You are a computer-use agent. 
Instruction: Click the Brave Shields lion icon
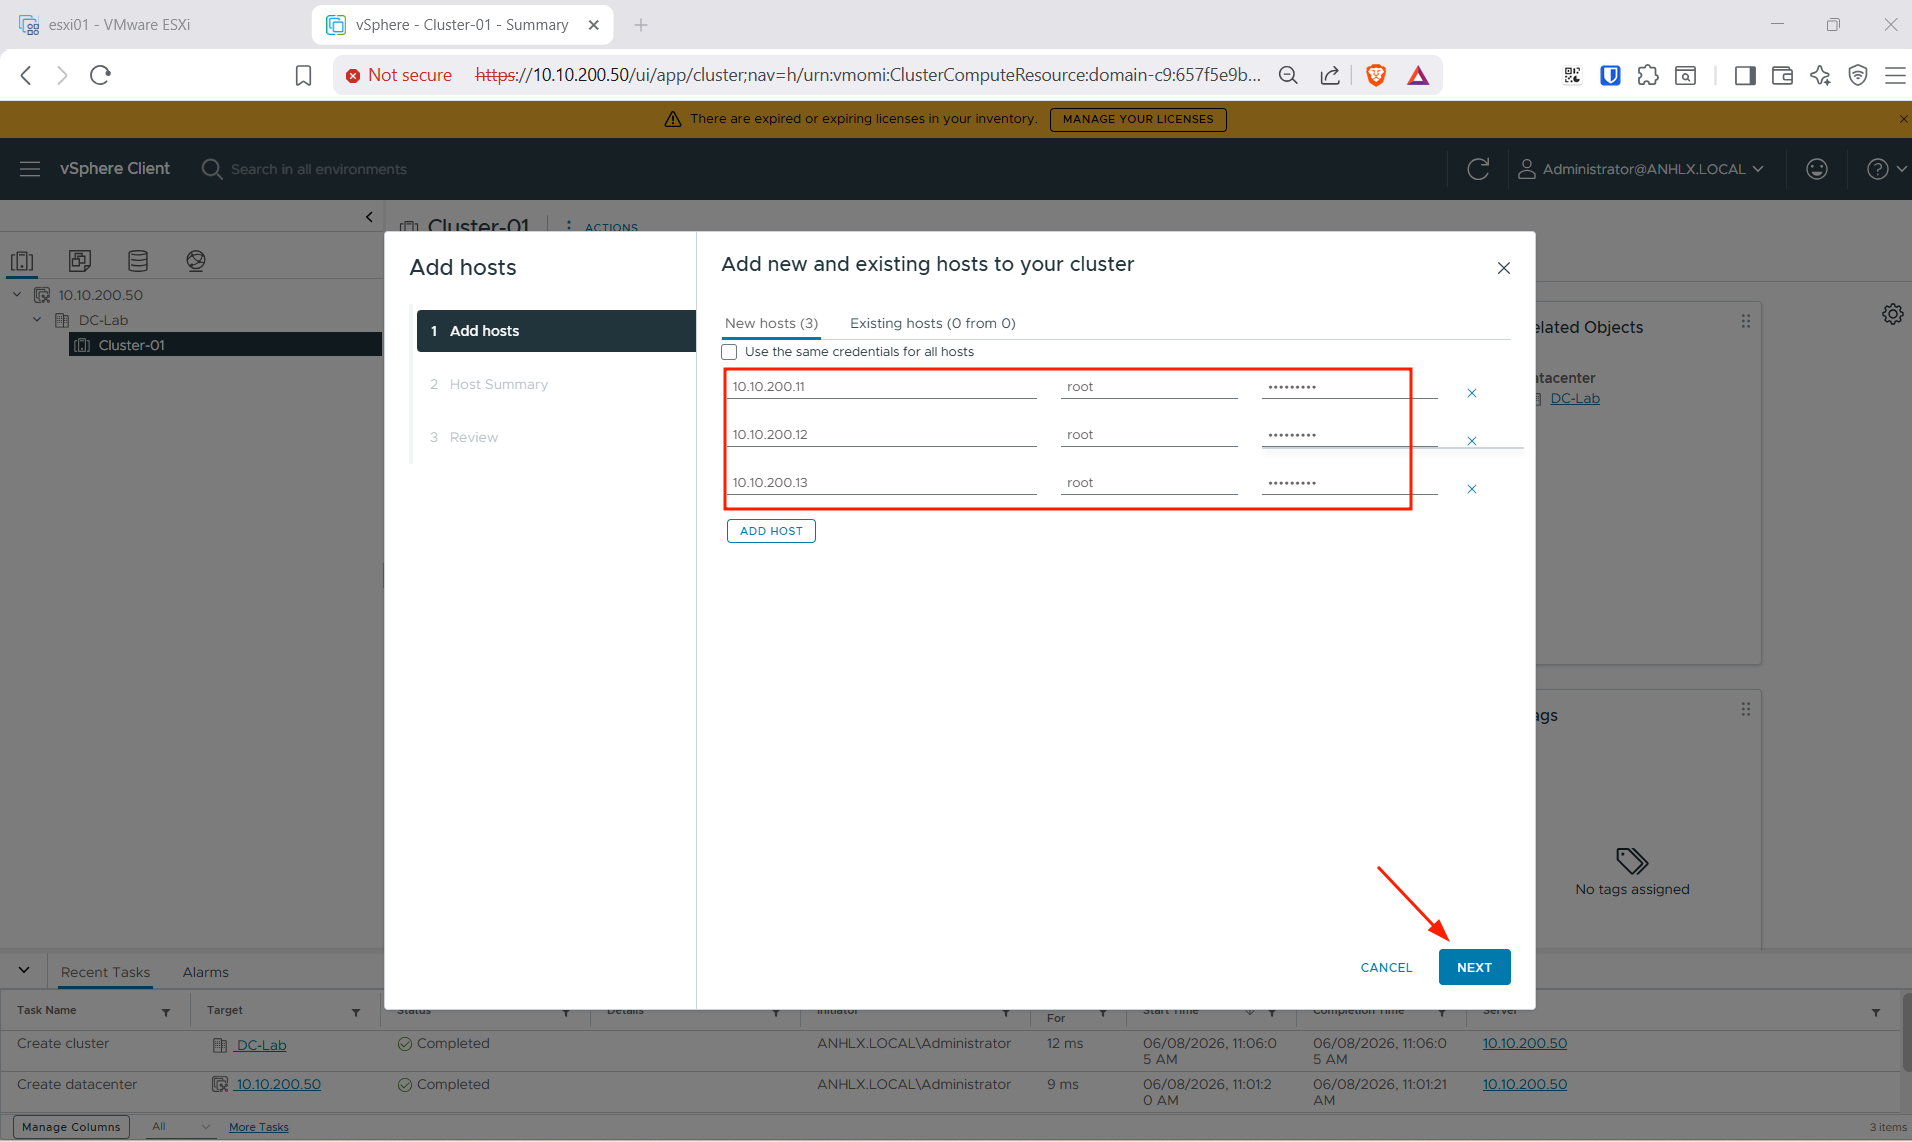pyautogui.click(x=1376, y=75)
